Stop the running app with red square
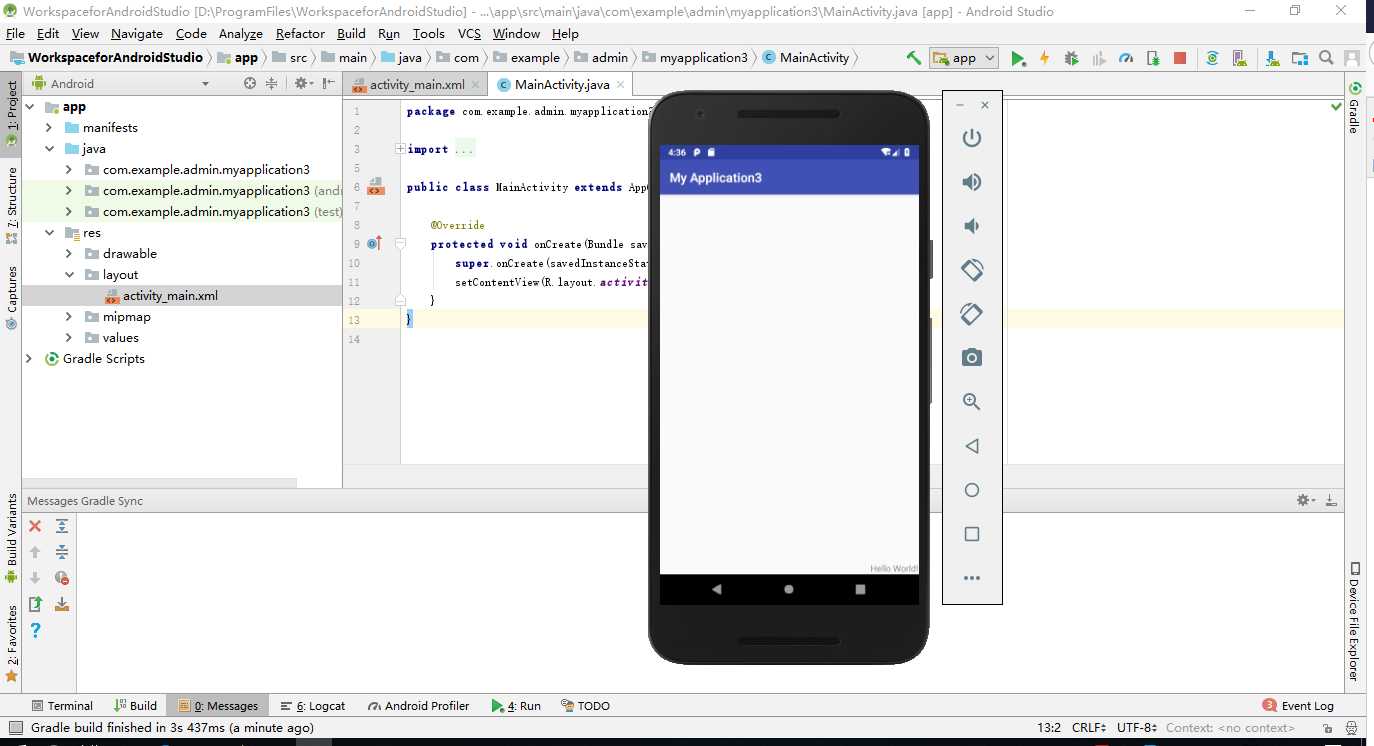This screenshot has height=746, width=1374. pyautogui.click(x=1180, y=58)
